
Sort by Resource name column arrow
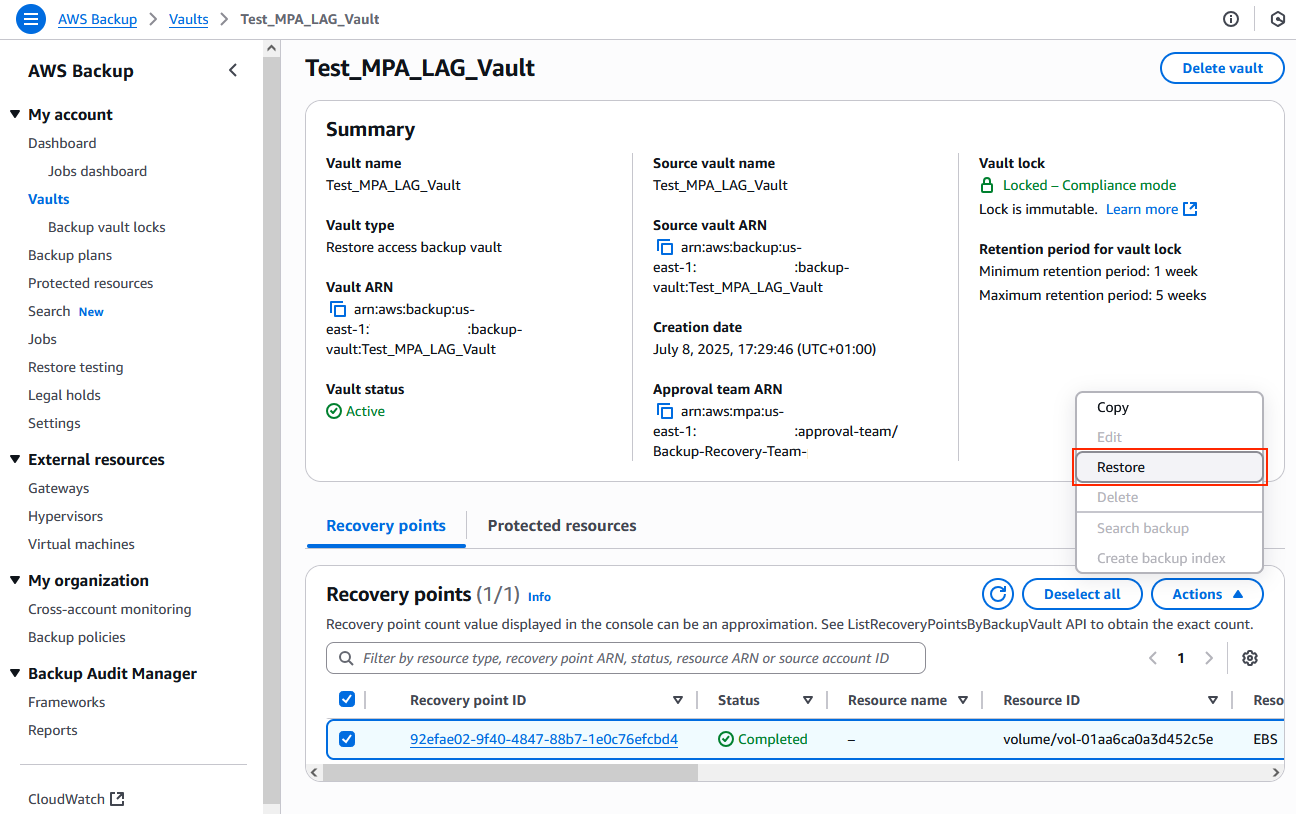point(963,700)
